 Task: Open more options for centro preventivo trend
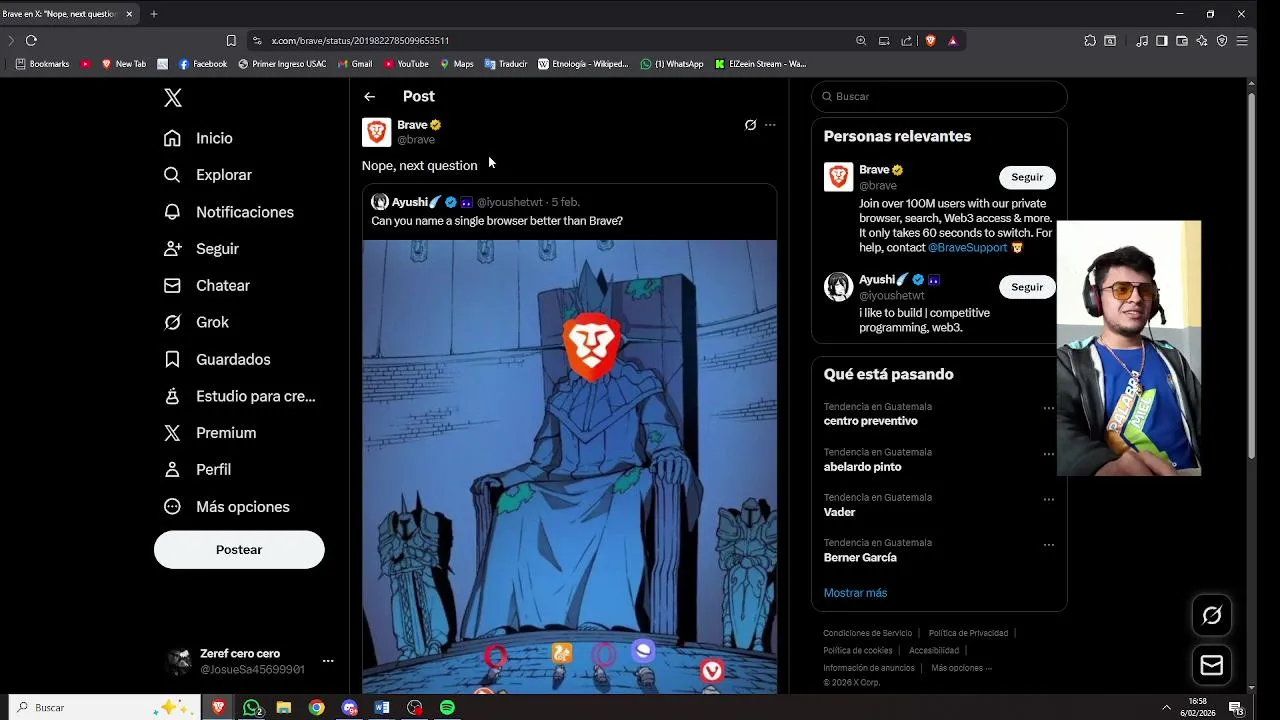click(x=1048, y=408)
